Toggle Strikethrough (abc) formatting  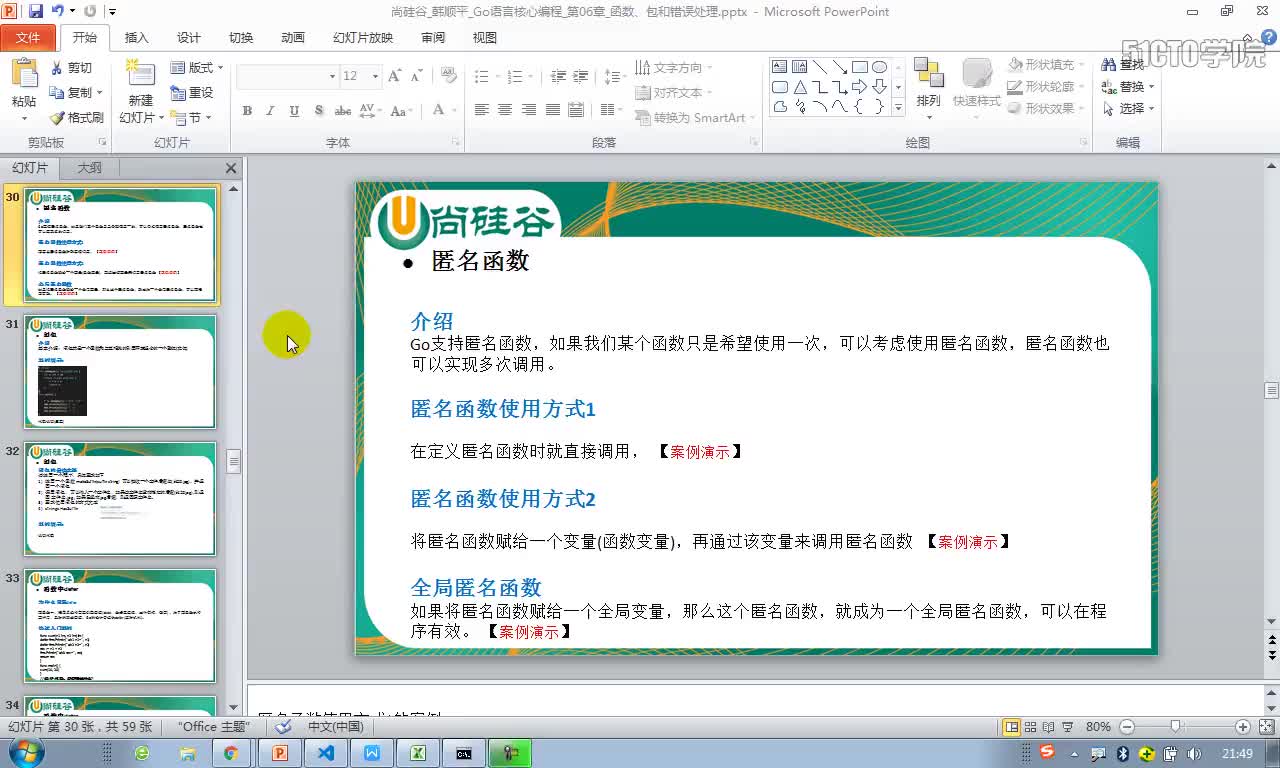tap(342, 110)
